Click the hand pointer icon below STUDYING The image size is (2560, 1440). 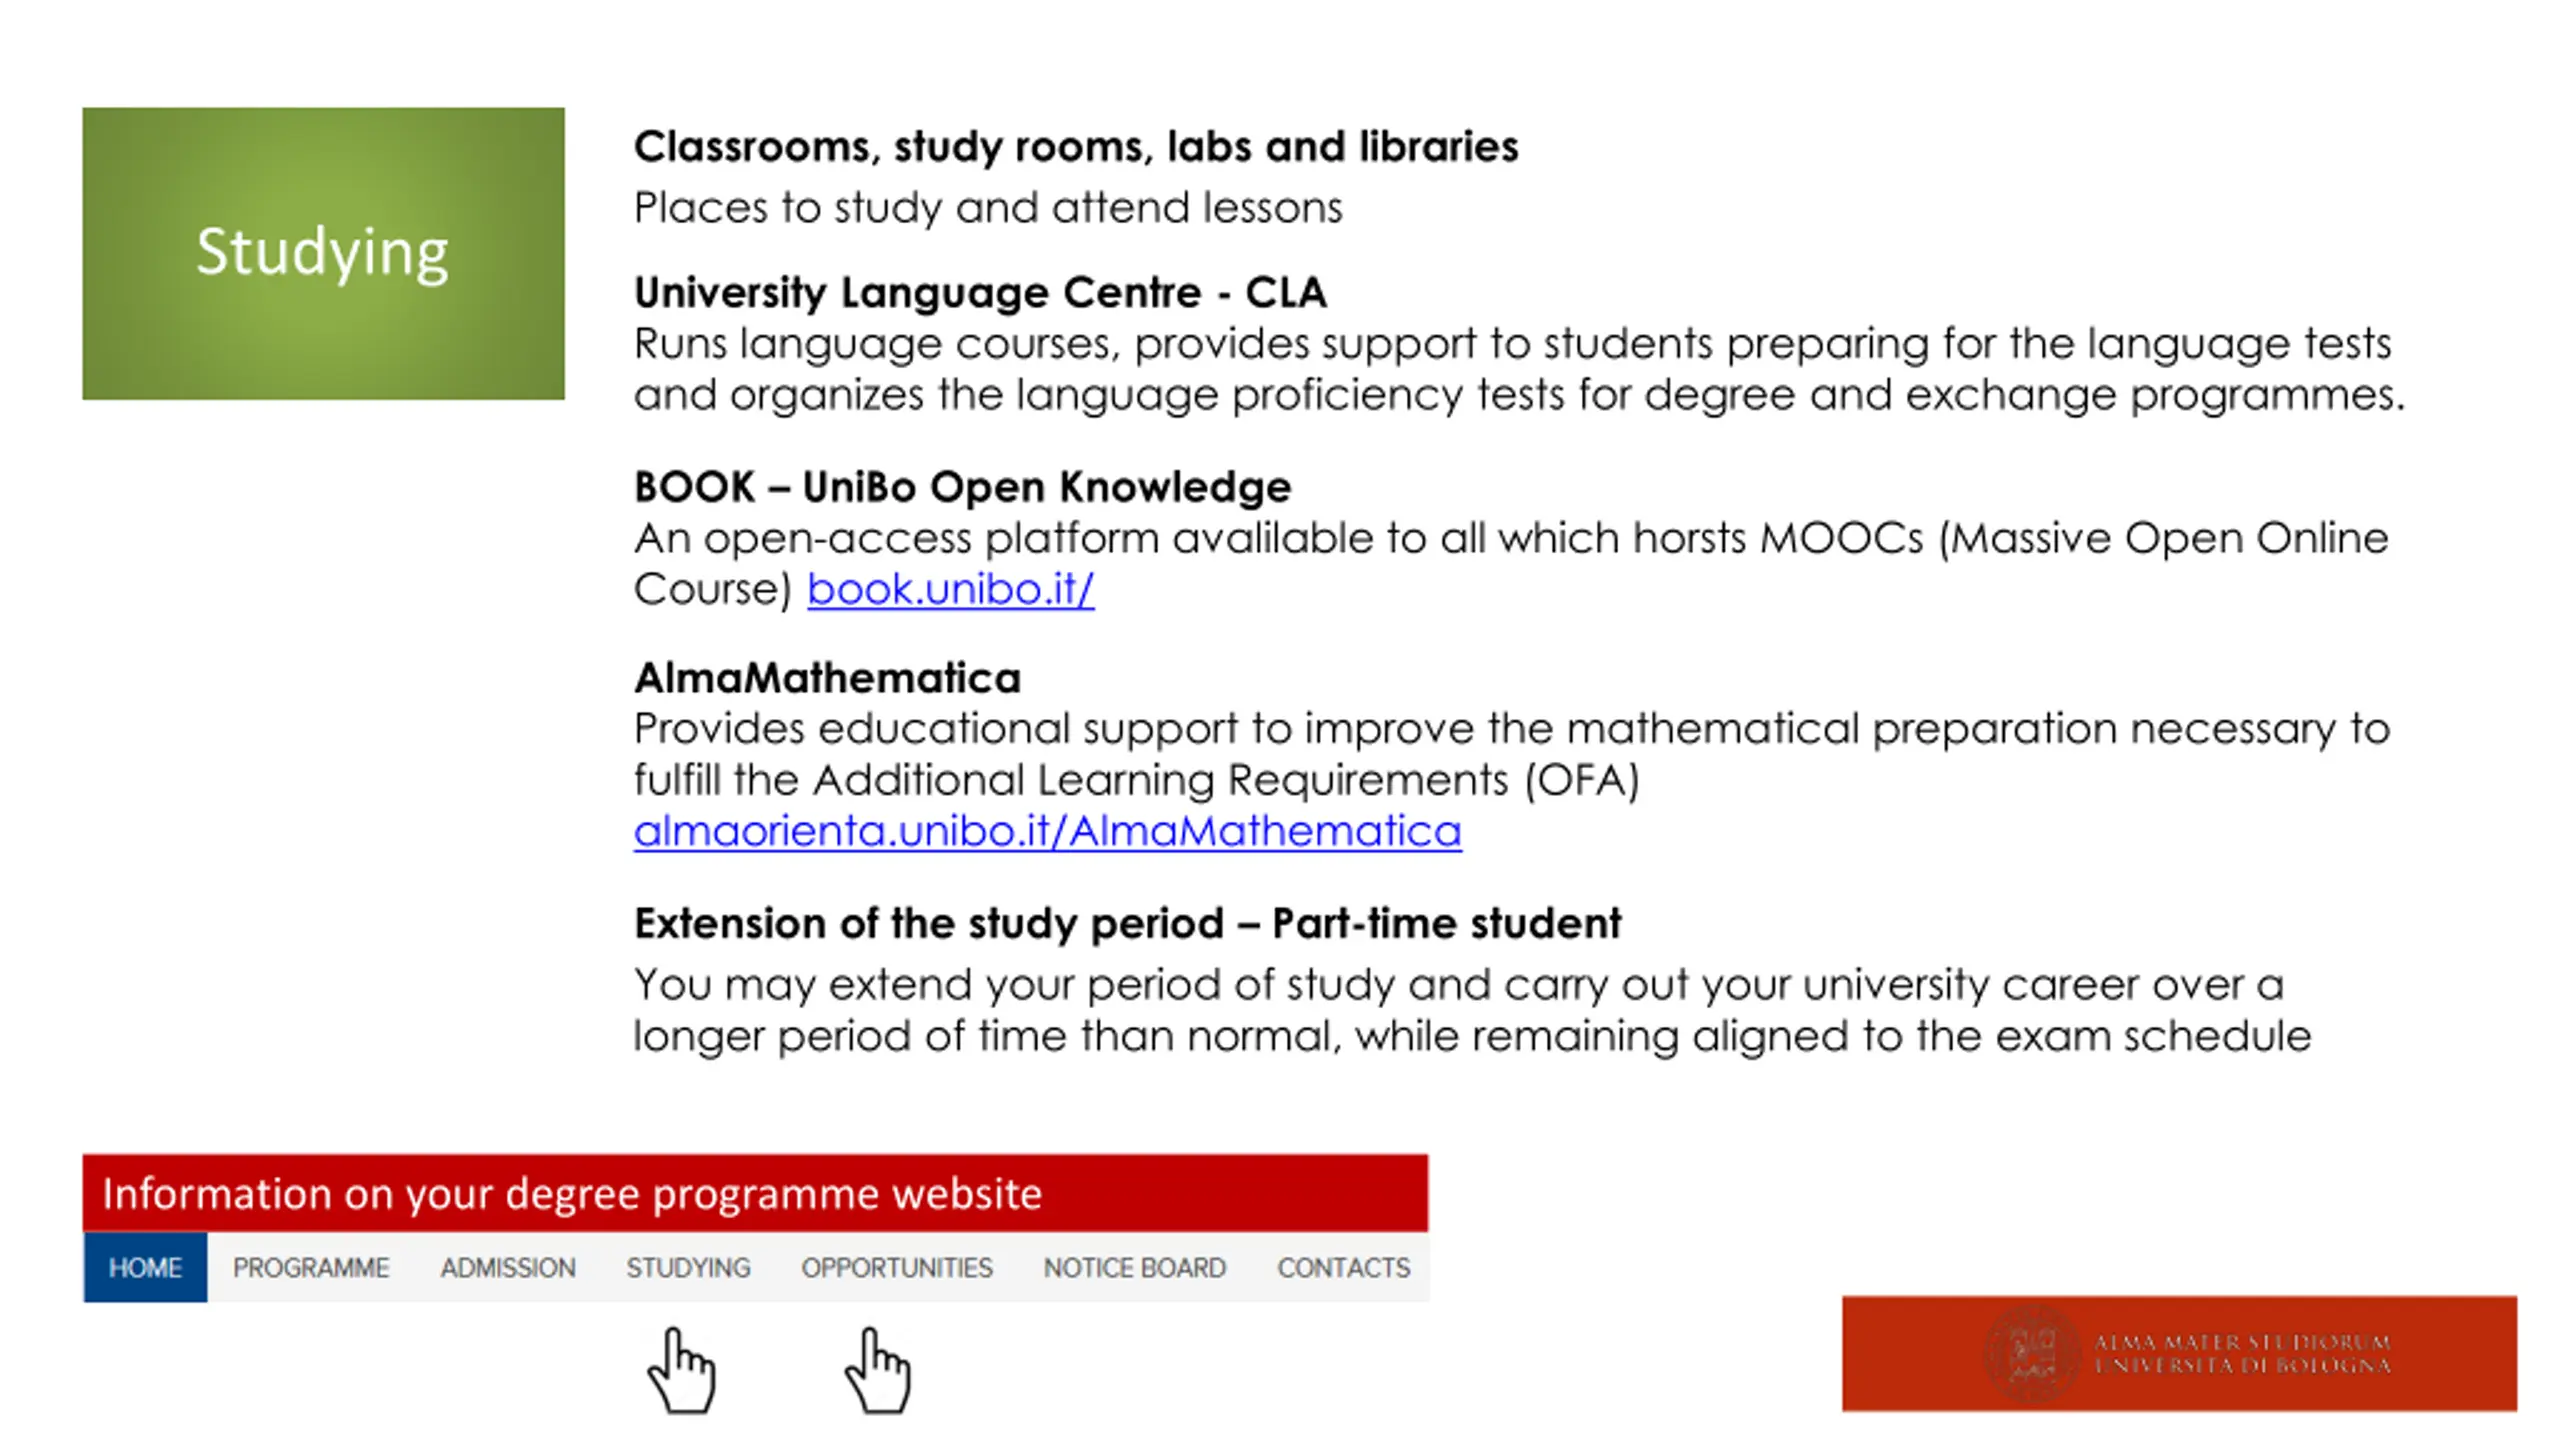click(x=681, y=1370)
